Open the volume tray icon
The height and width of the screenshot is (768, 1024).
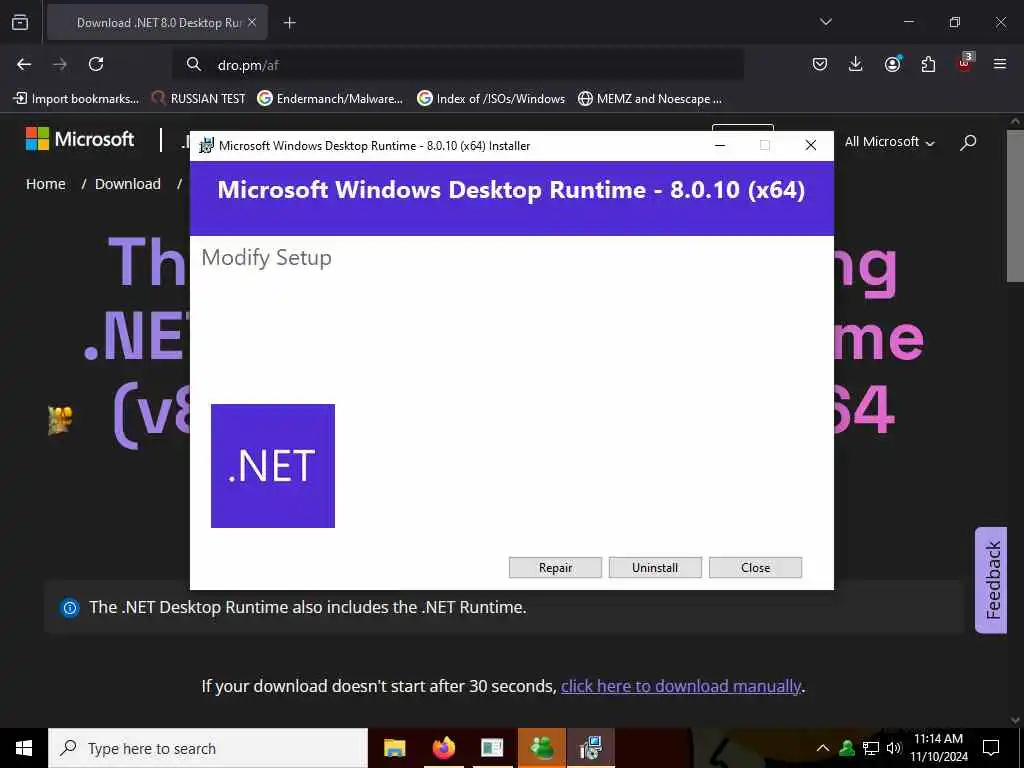tap(893, 748)
